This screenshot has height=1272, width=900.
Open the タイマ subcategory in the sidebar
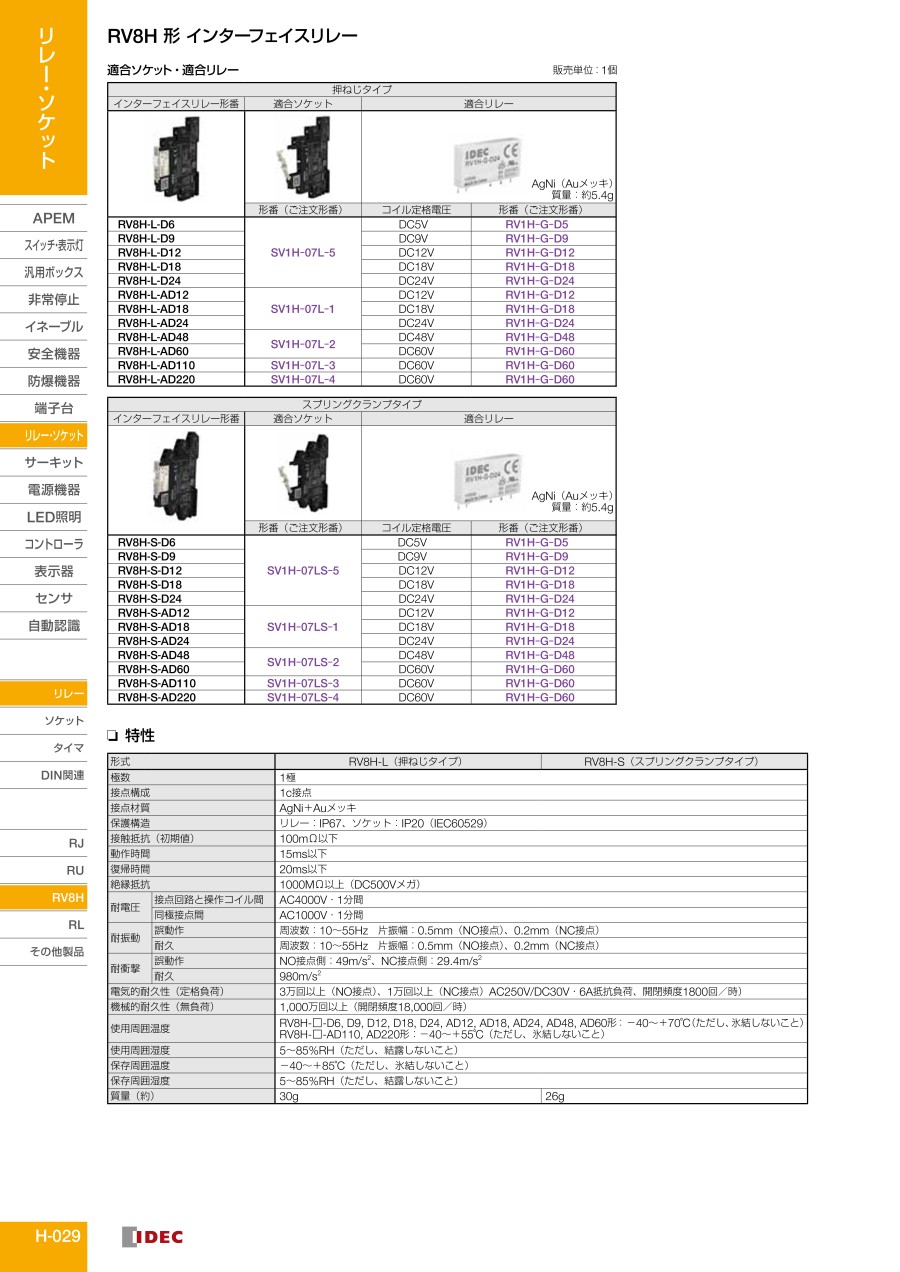click(x=67, y=748)
